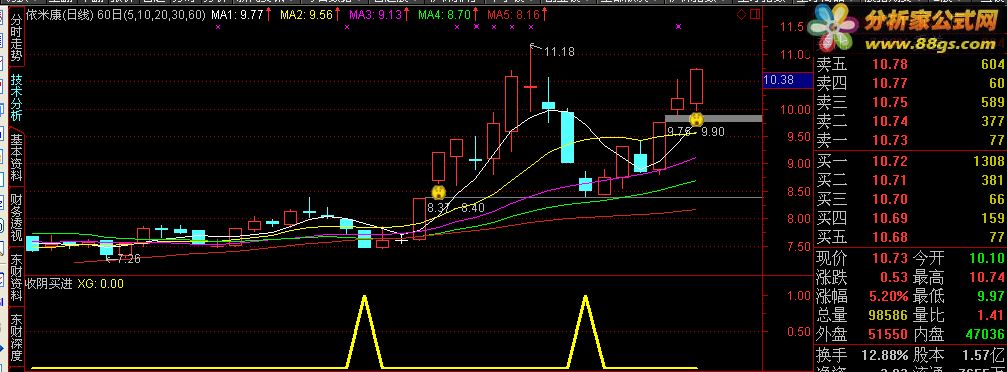Screen dimensions: 1007x372
Task: Switch to the 技术分析 tab
Action: (x=16, y=97)
